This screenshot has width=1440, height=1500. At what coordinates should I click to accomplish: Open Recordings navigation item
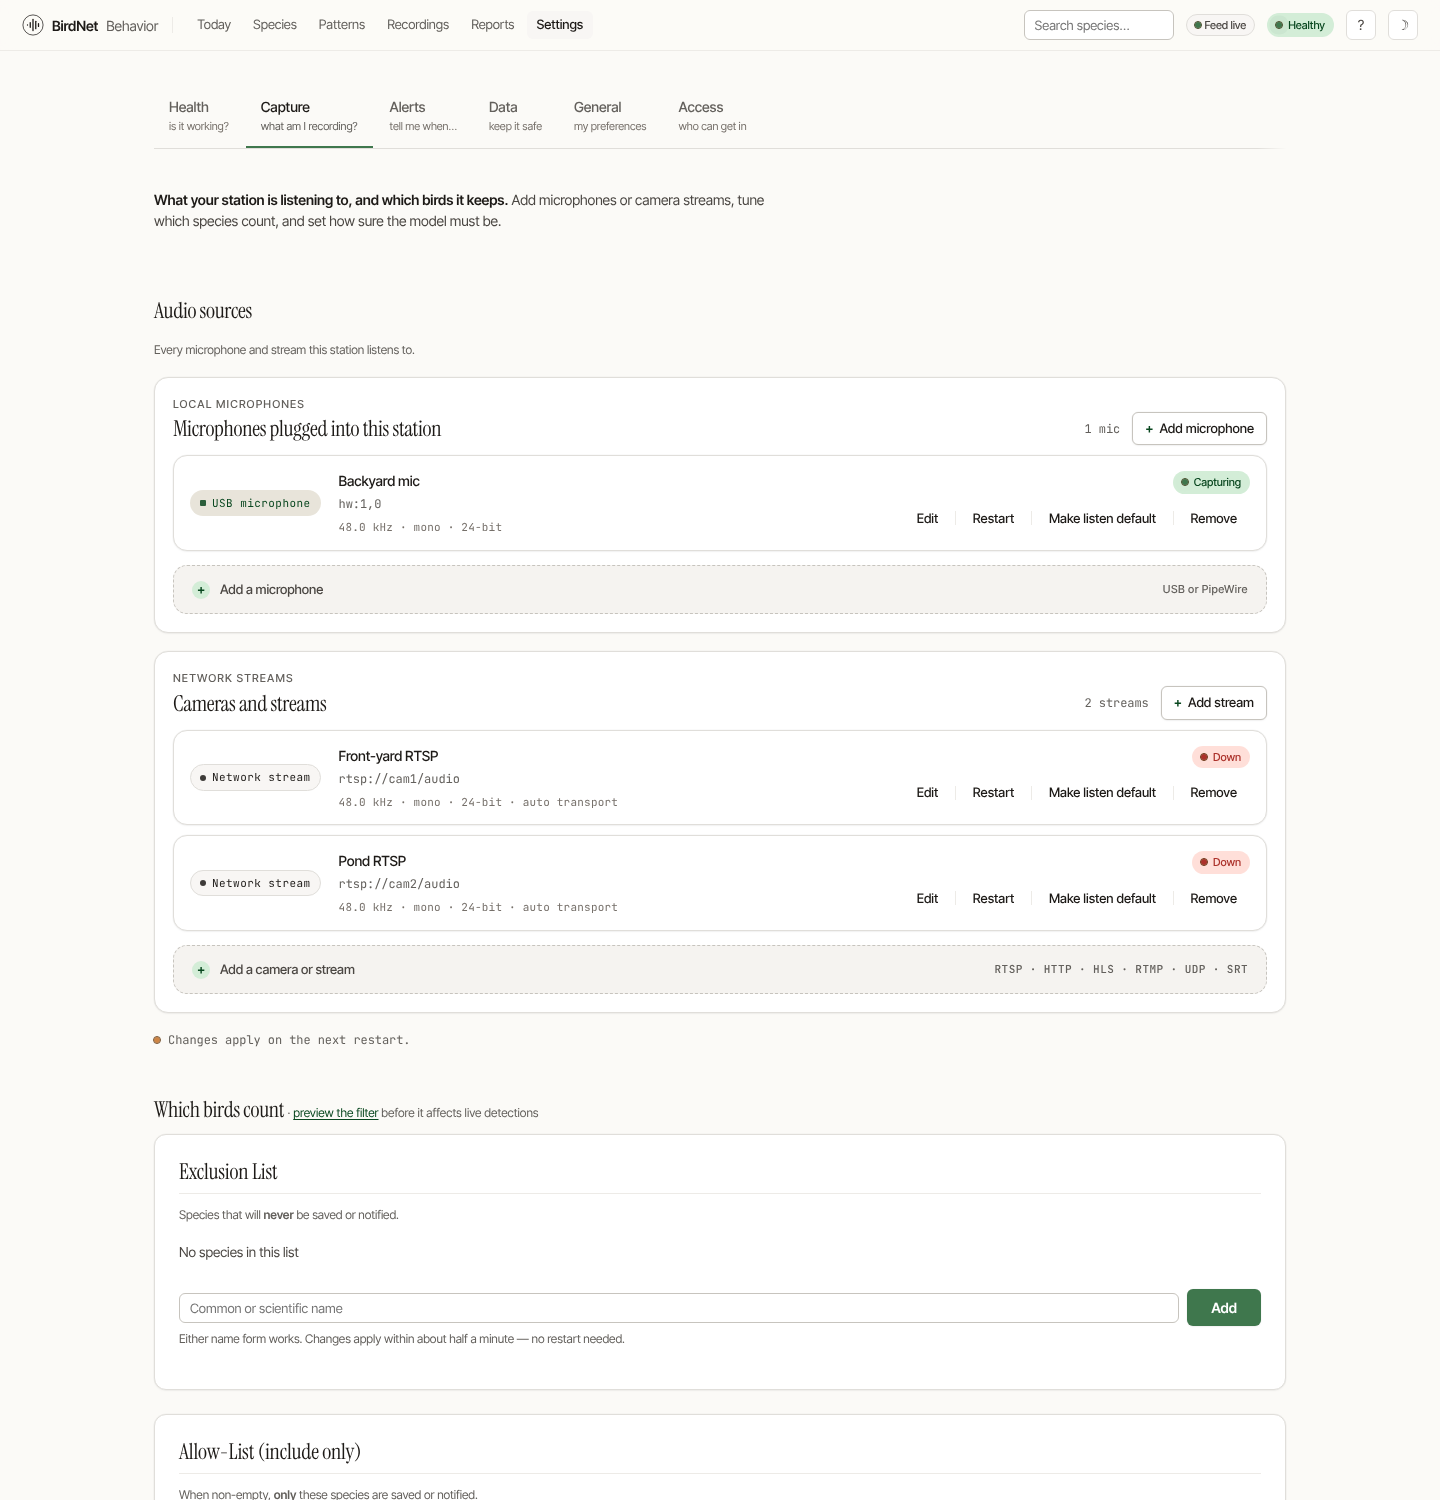click(x=418, y=25)
